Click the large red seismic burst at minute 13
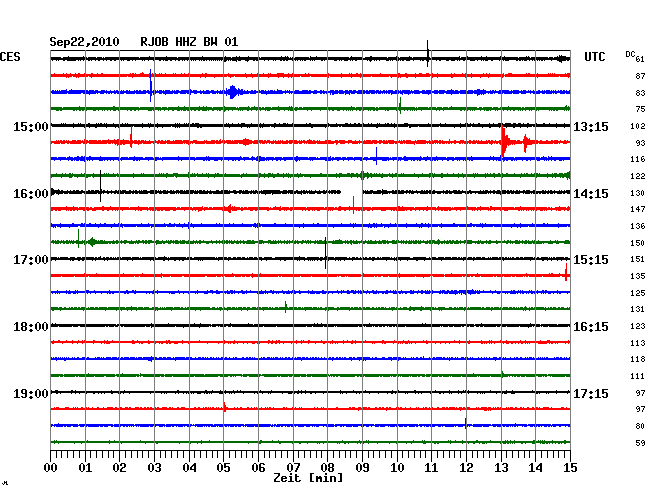The image size is (650, 494). click(505, 142)
